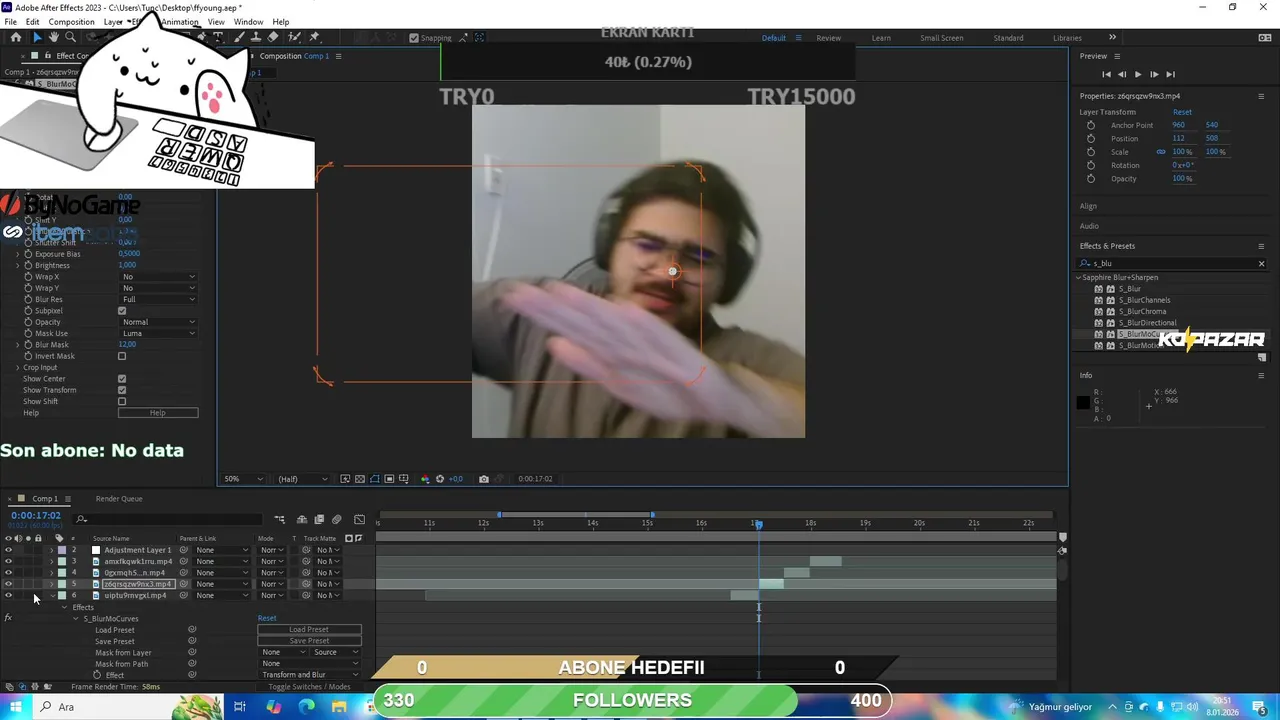Hide the uiptu9mvgxl.mp4 layer
This screenshot has width=1280, height=720.
9,595
